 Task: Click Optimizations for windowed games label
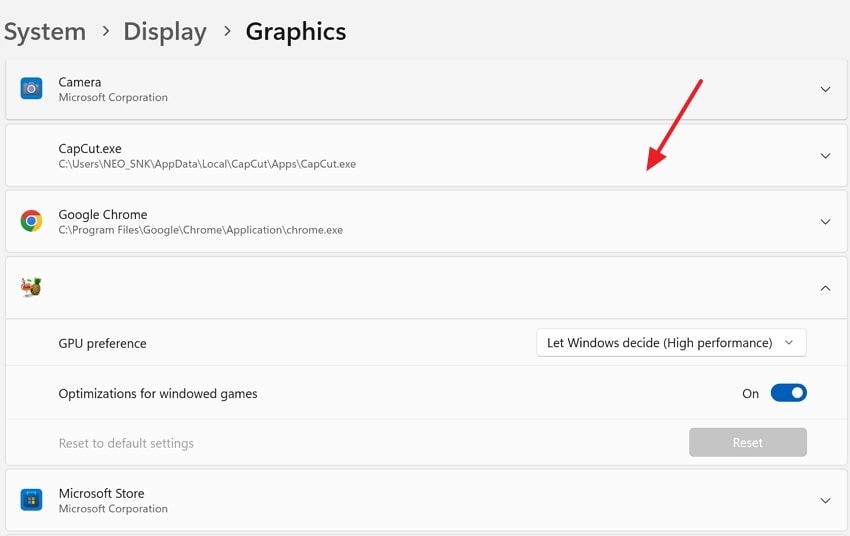(x=158, y=393)
